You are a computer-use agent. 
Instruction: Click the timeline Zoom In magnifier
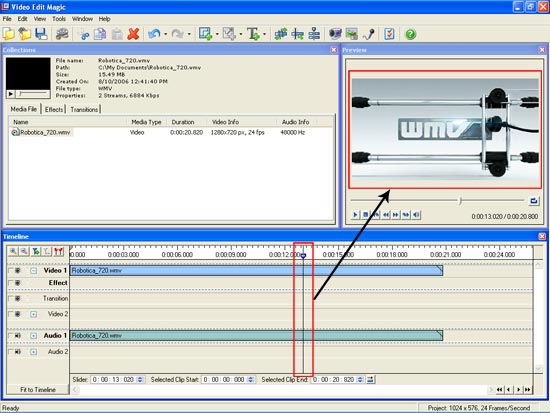pos(13,251)
